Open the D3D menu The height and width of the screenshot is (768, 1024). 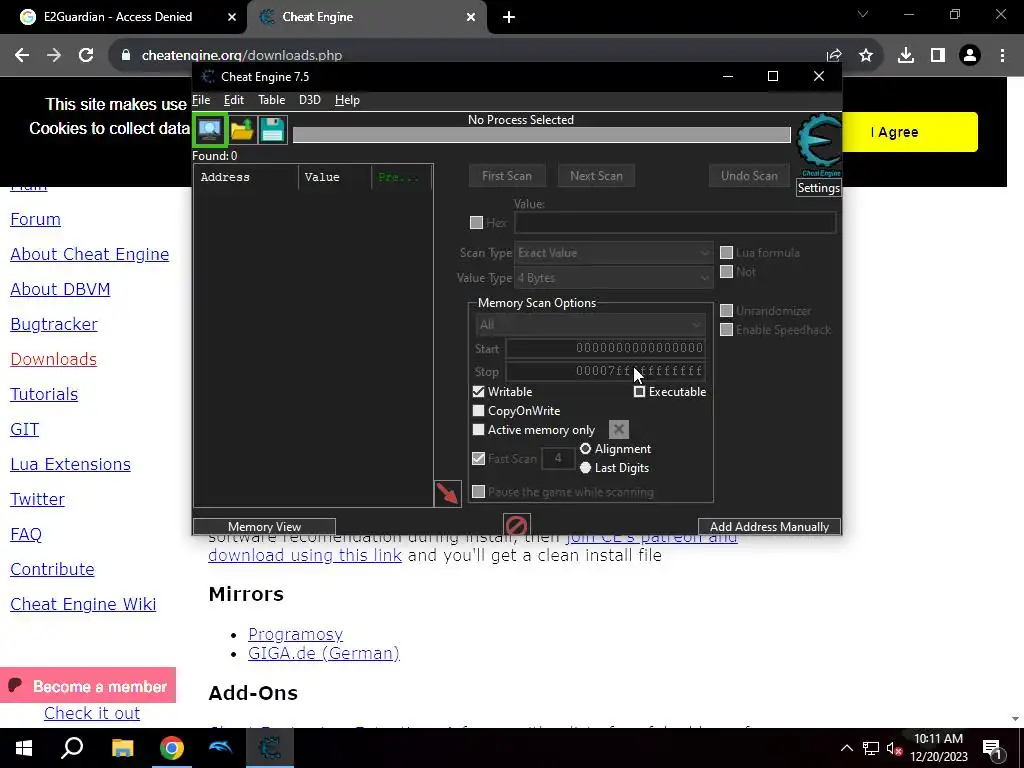pos(310,100)
